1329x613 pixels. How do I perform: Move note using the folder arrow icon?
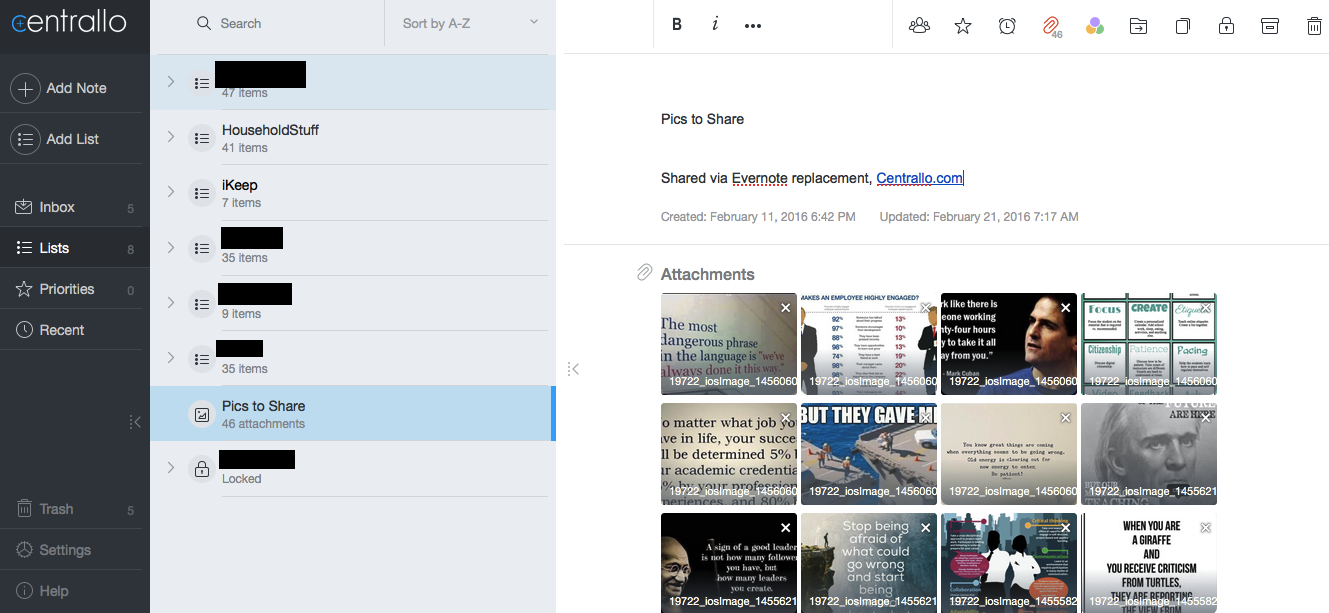click(1138, 26)
